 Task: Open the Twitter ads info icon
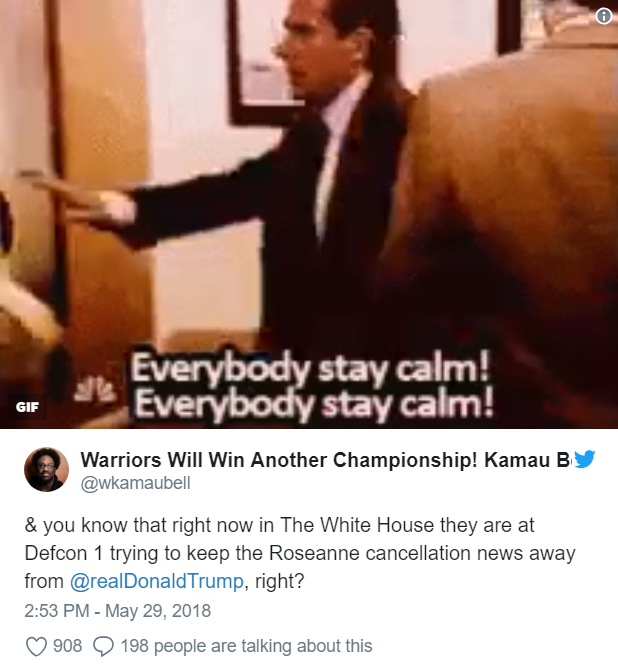point(604,16)
